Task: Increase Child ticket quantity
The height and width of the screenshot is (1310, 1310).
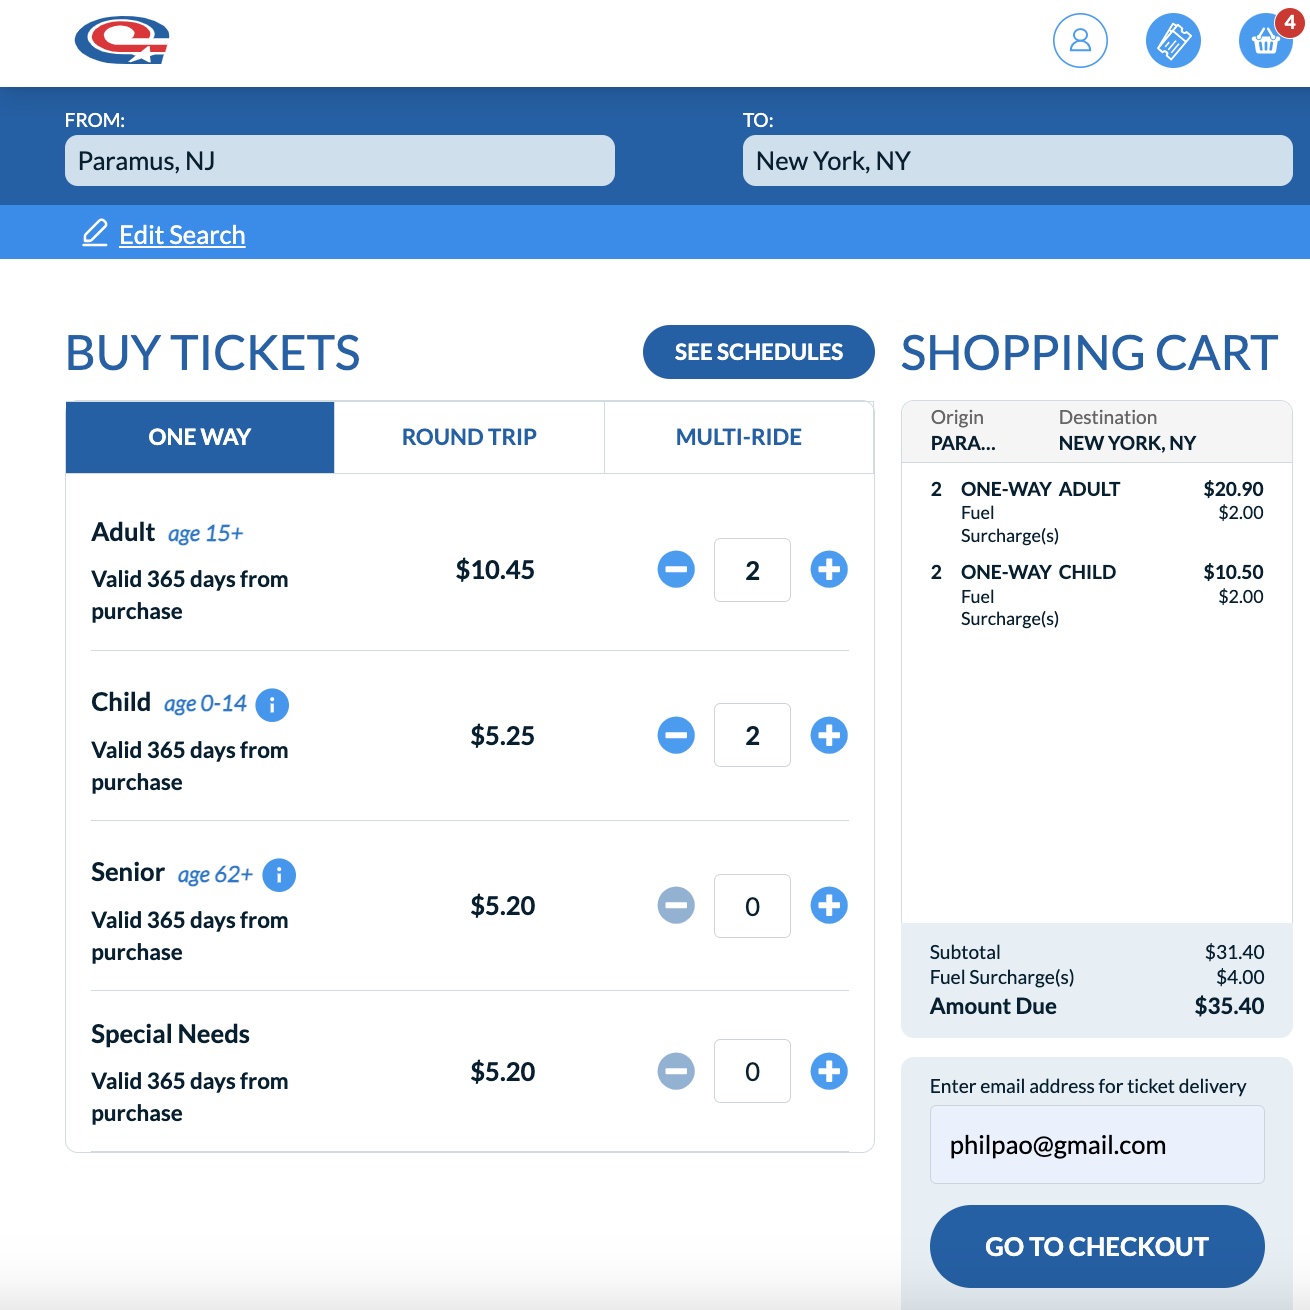Action: tap(829, 736)
